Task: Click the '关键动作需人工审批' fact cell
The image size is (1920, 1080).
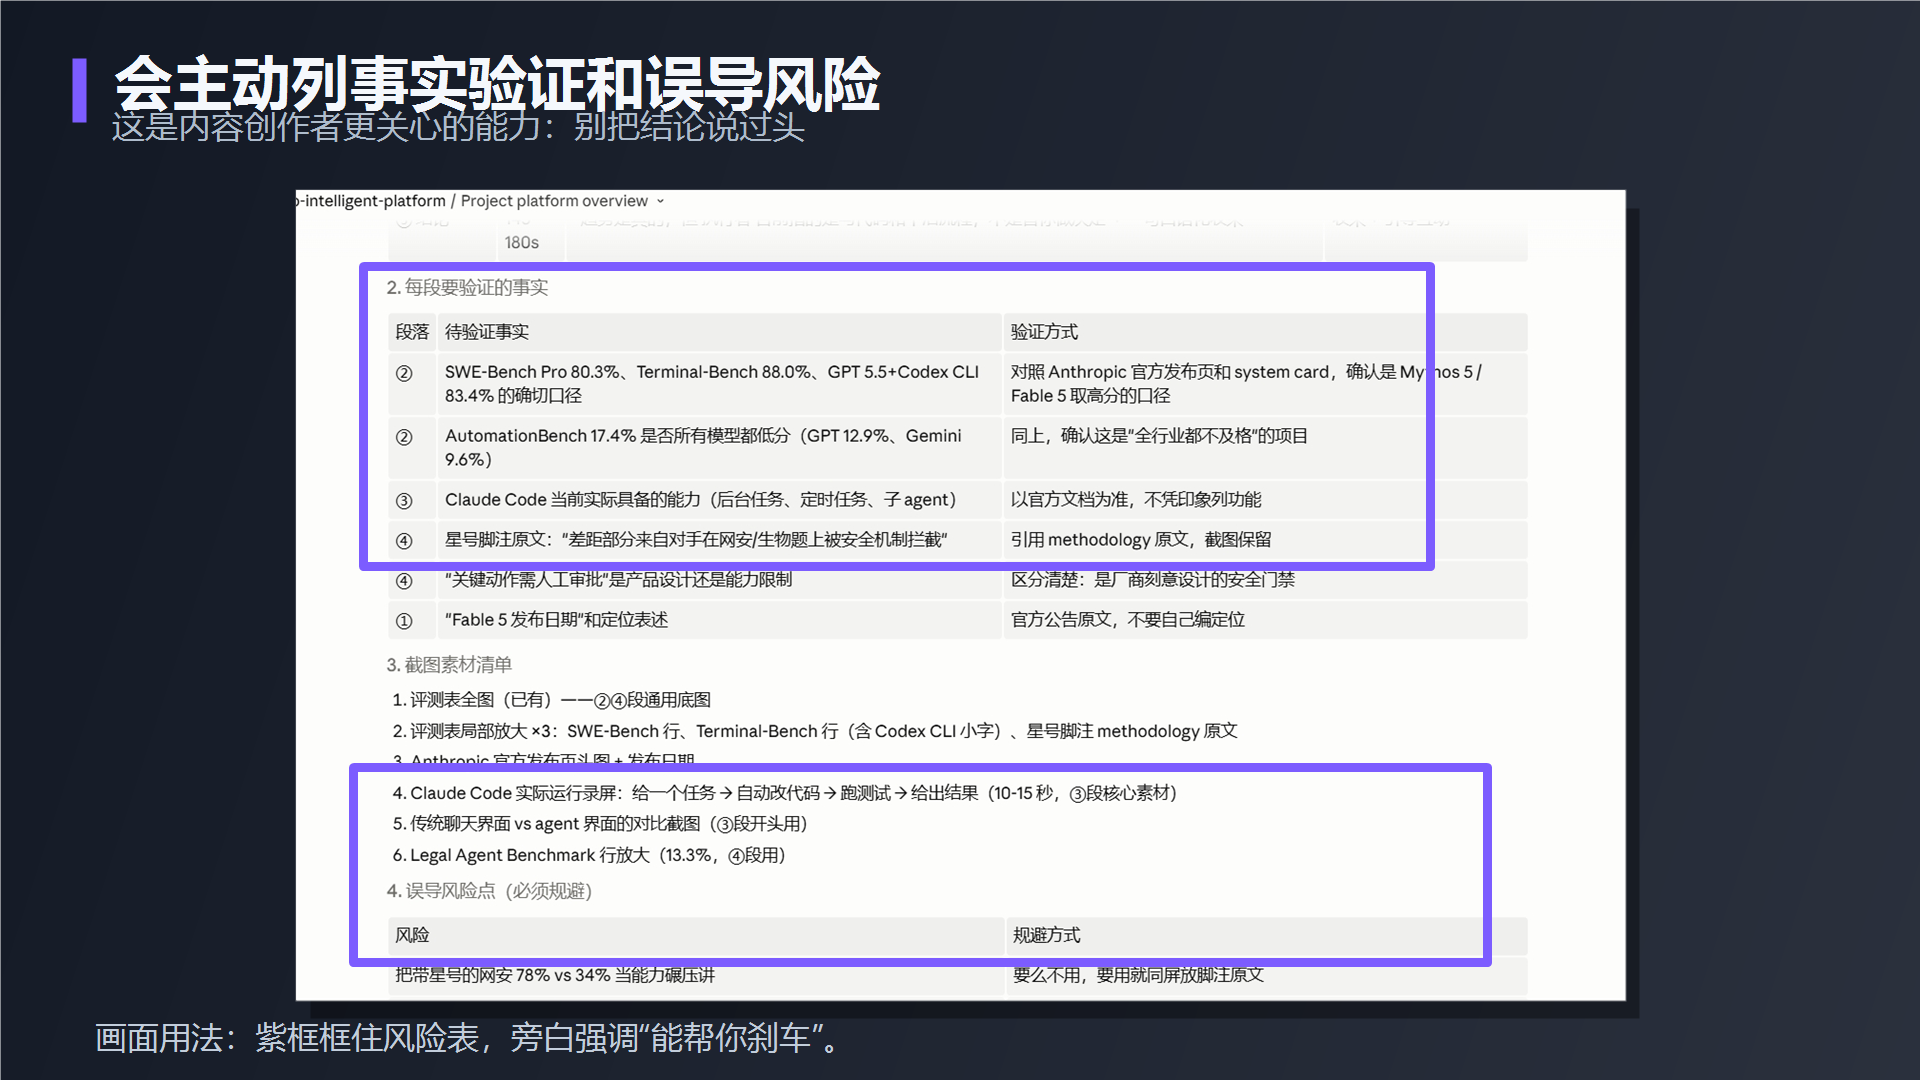Action: pos(719,580)
